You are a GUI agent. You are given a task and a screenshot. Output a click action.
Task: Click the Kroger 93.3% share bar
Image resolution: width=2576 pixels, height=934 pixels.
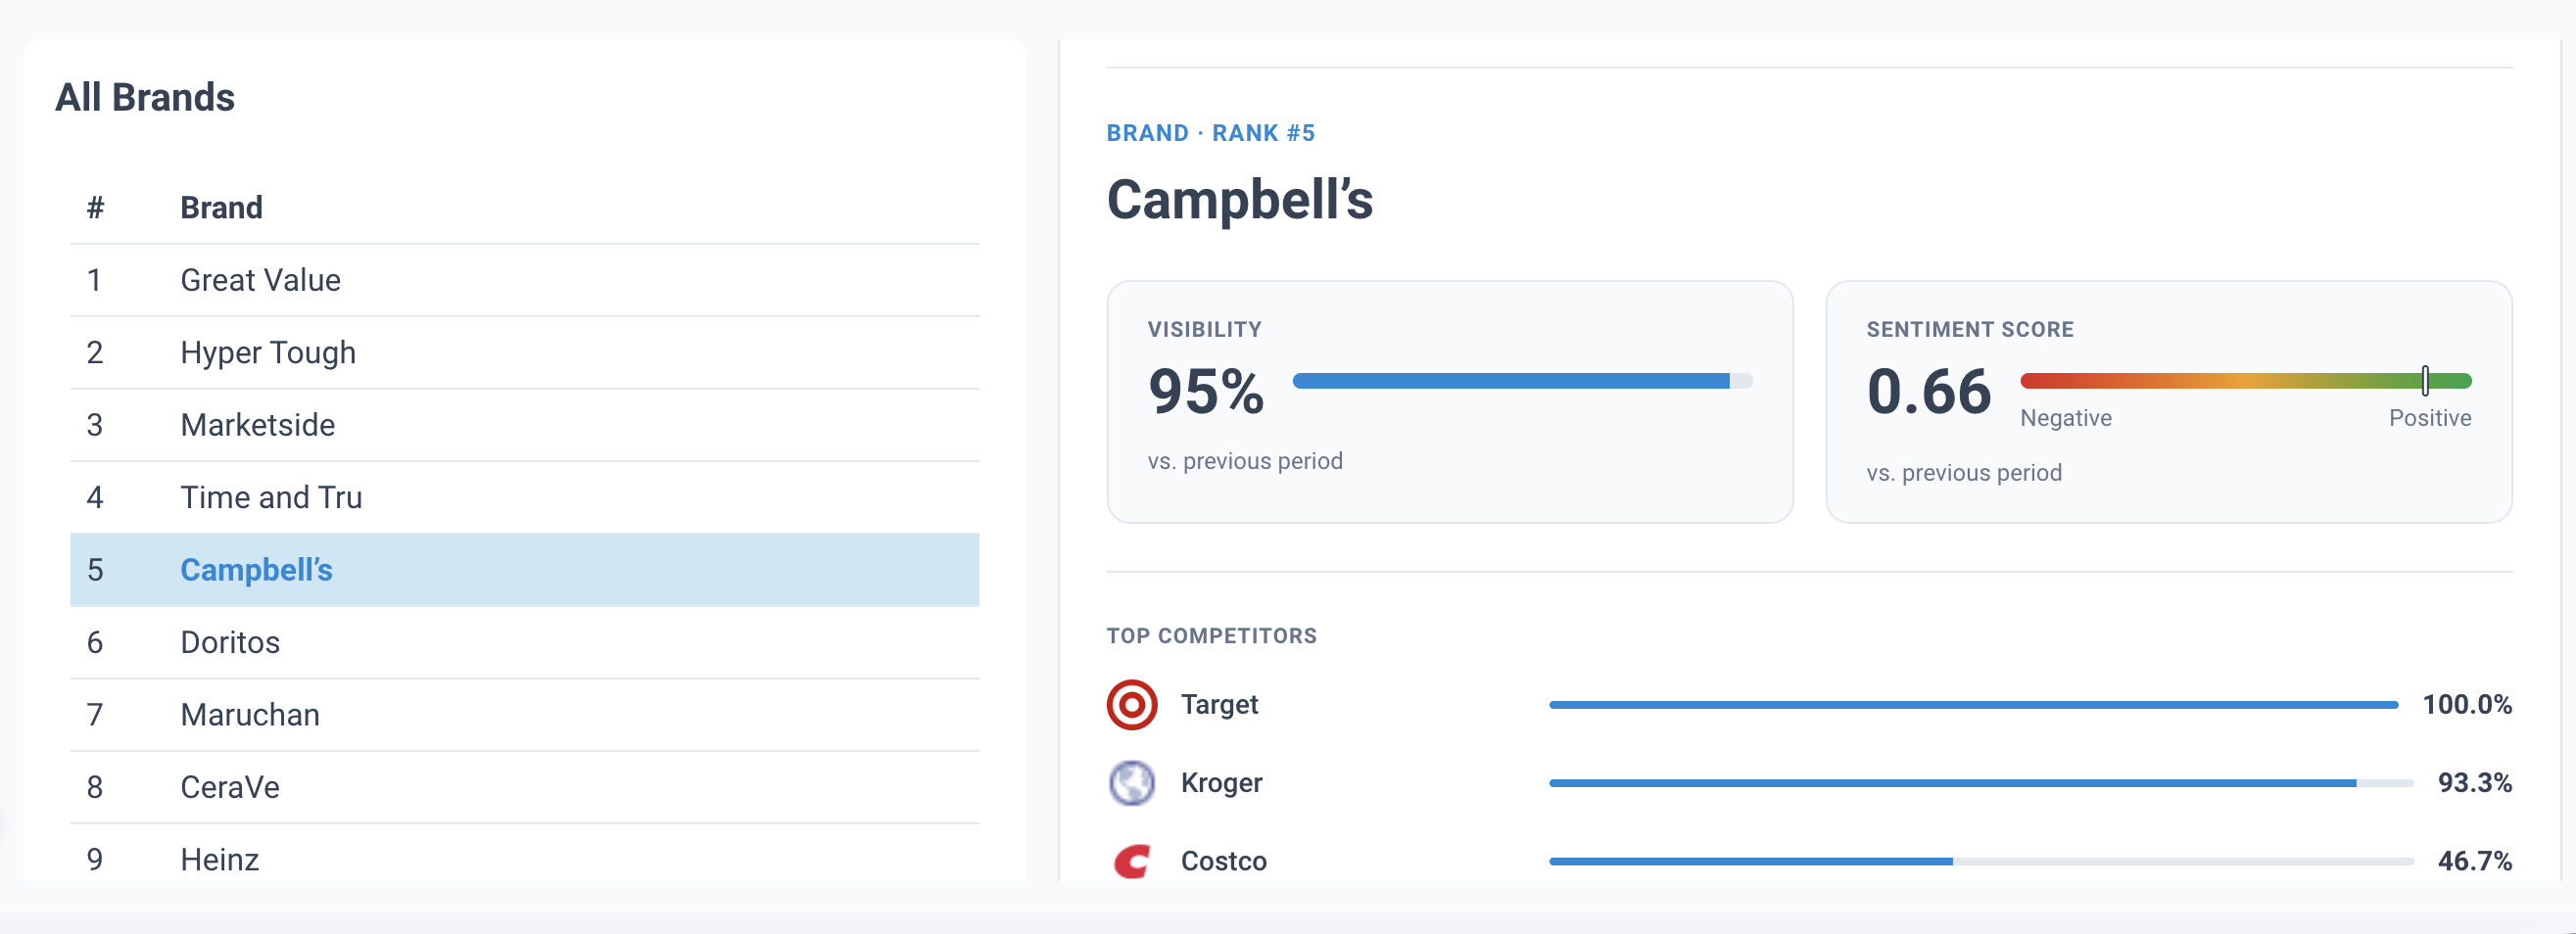click(1980, 783)
